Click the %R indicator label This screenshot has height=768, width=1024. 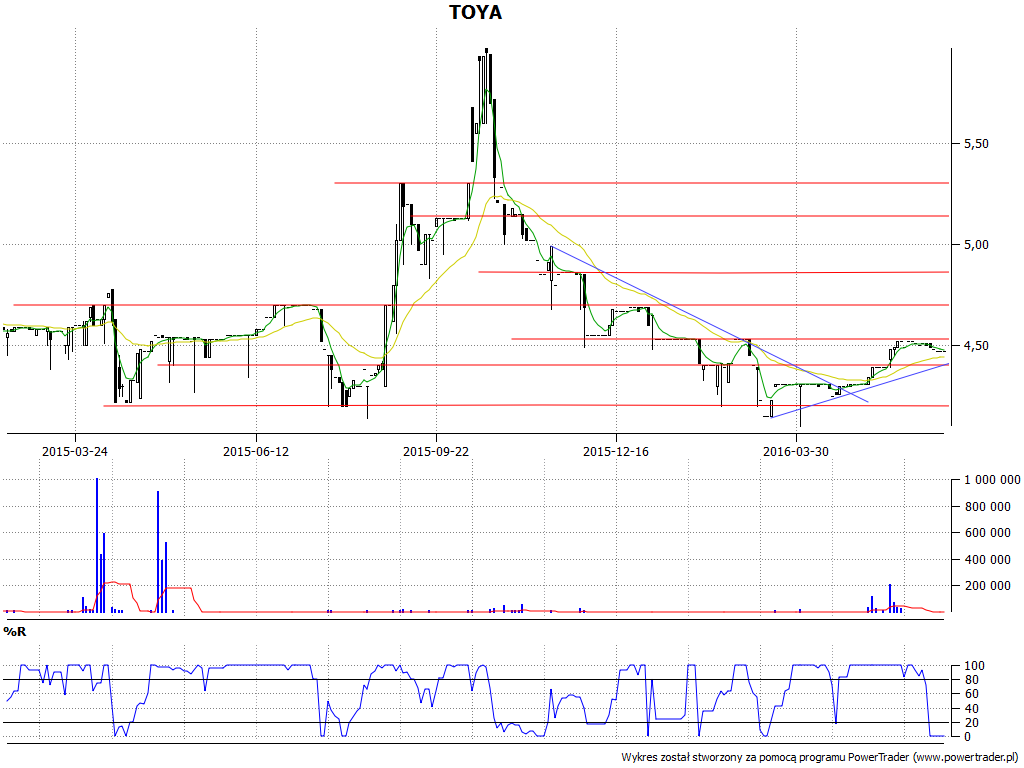coord(14,632)
